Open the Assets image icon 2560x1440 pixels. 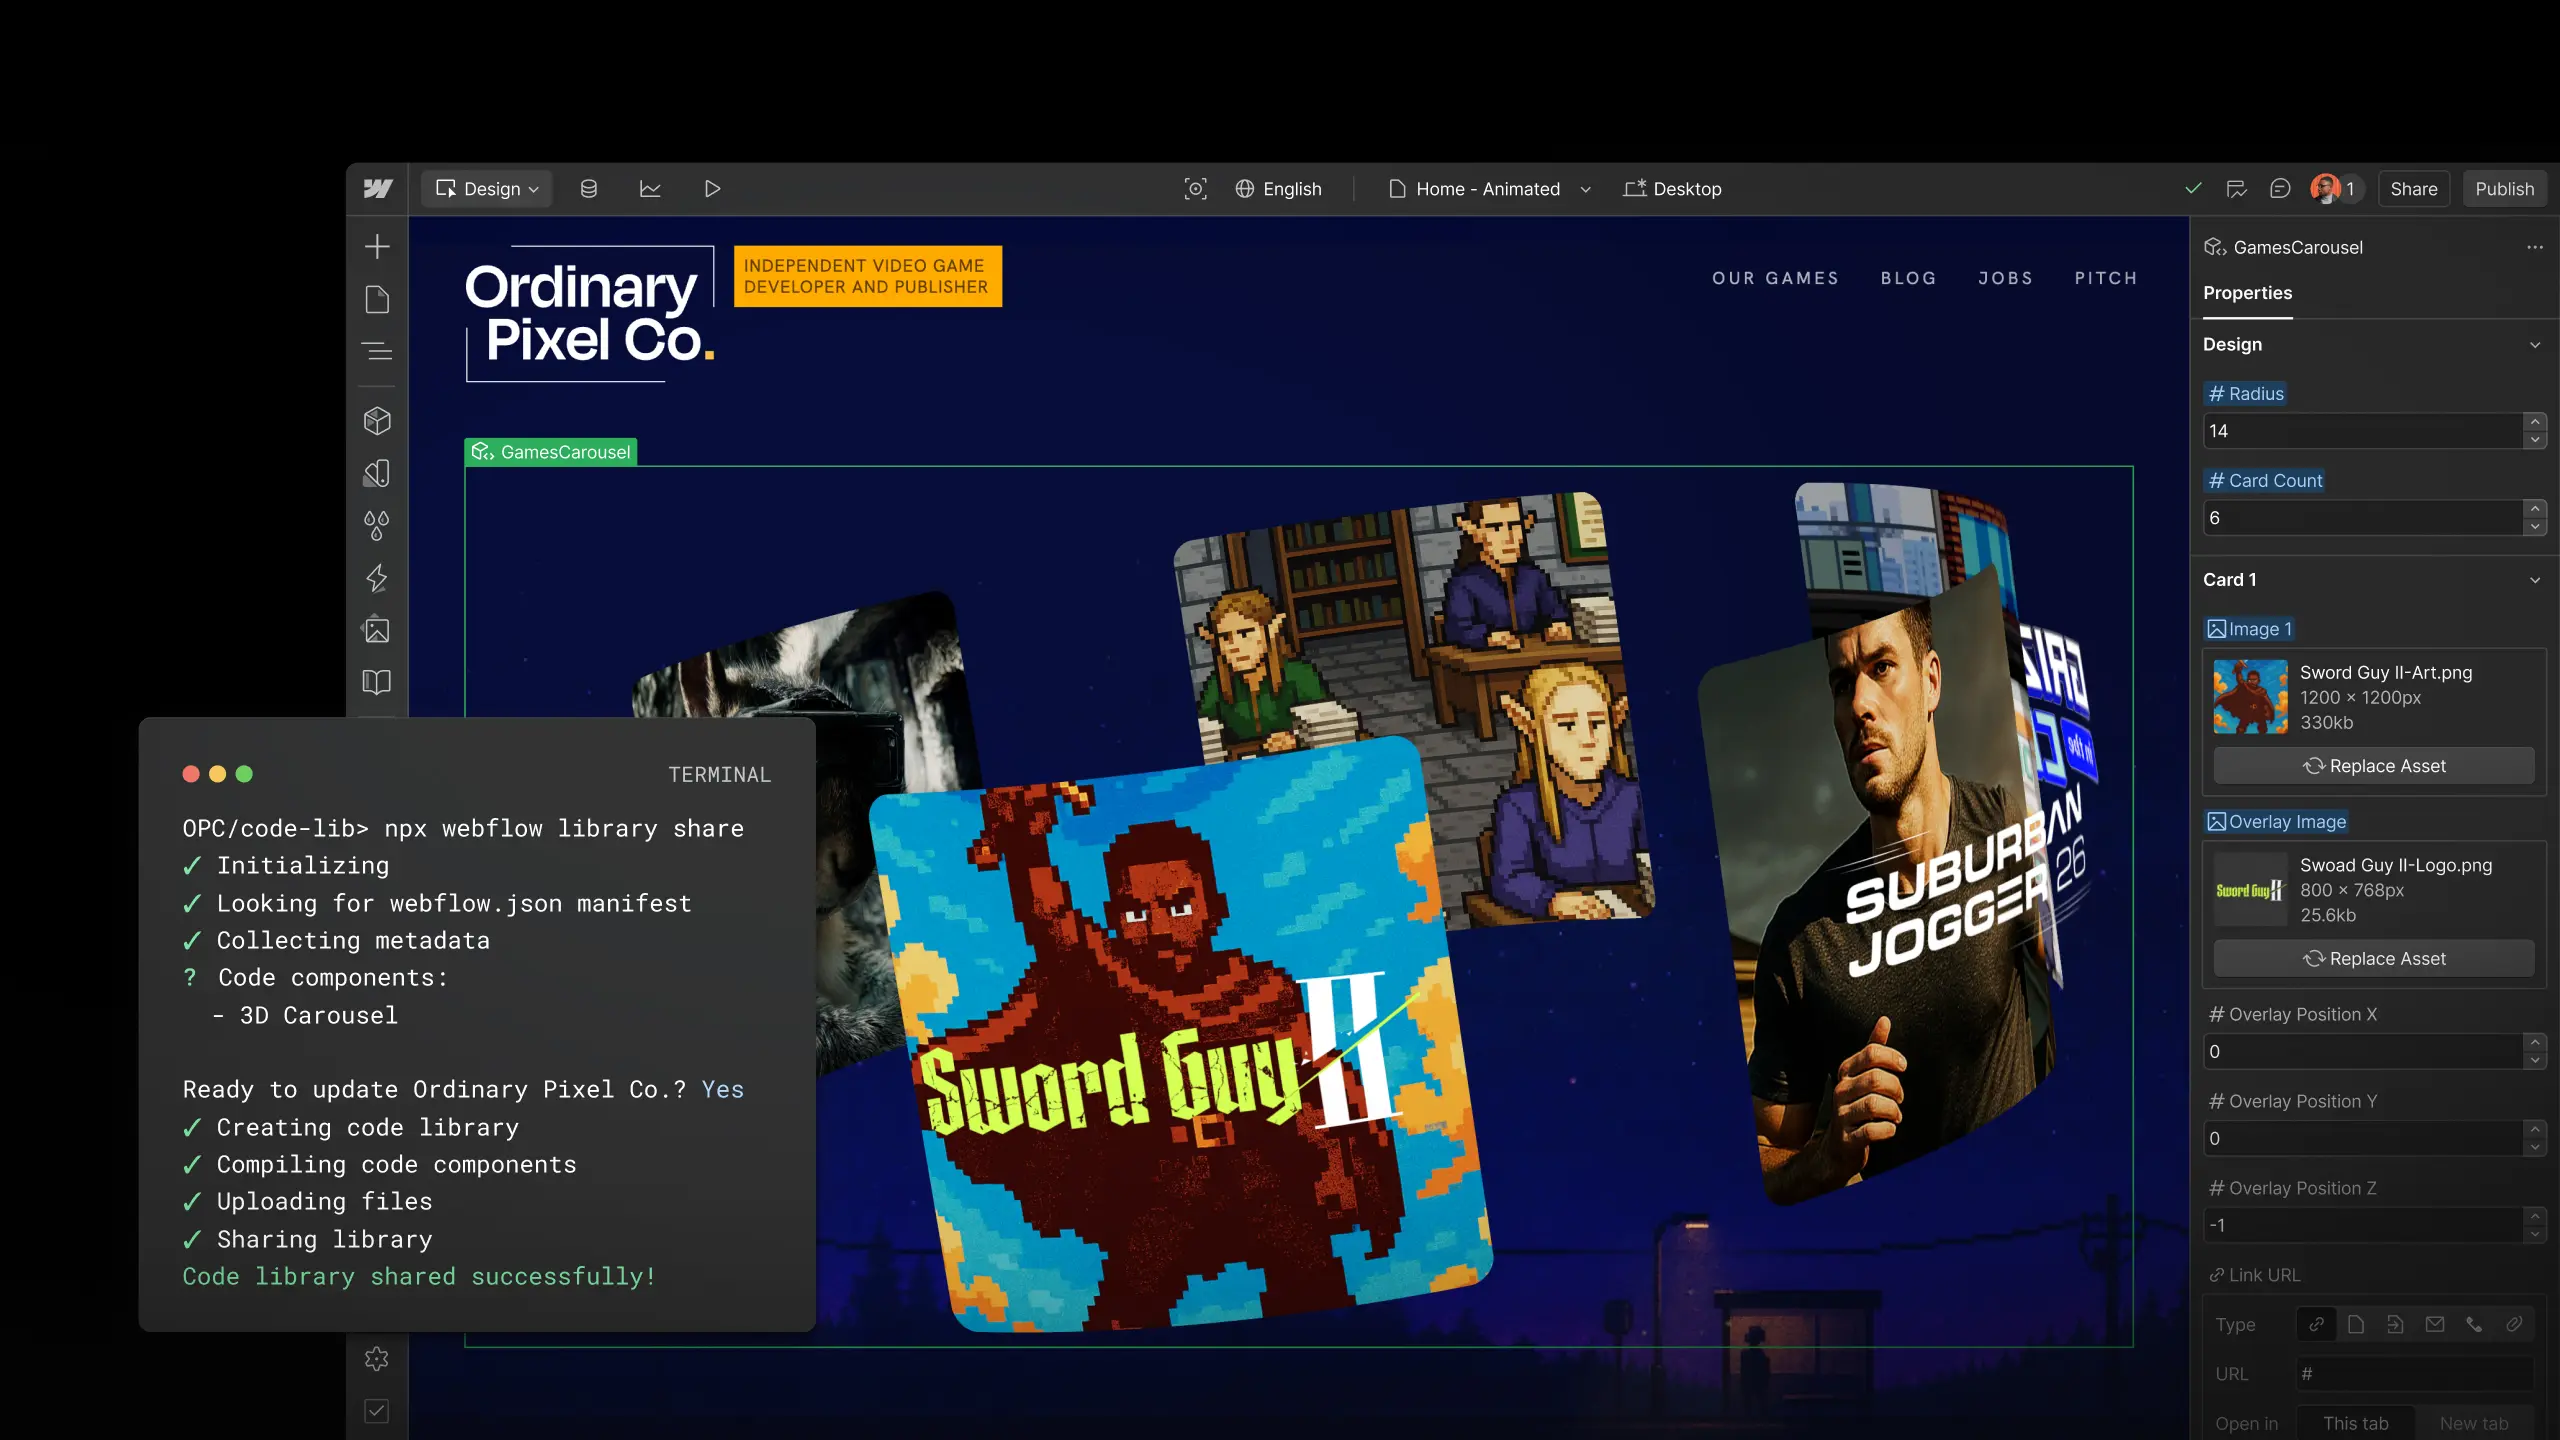pos(377,630)
